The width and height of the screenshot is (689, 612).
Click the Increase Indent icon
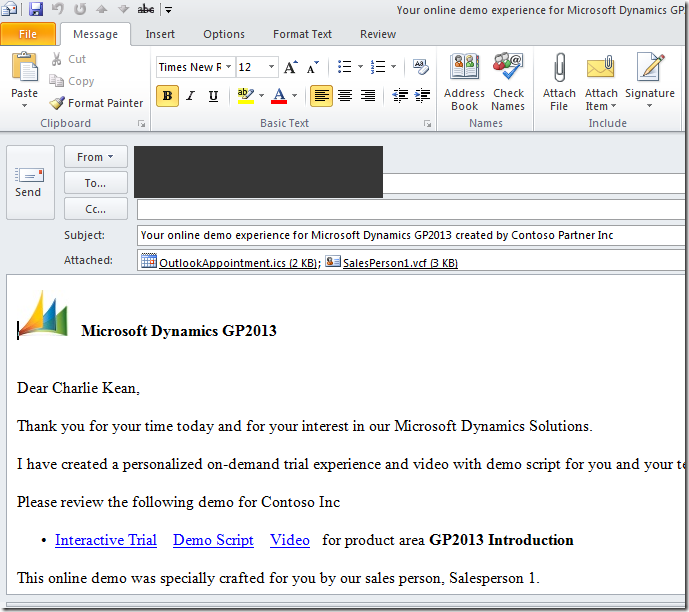(x=421, y=96)
